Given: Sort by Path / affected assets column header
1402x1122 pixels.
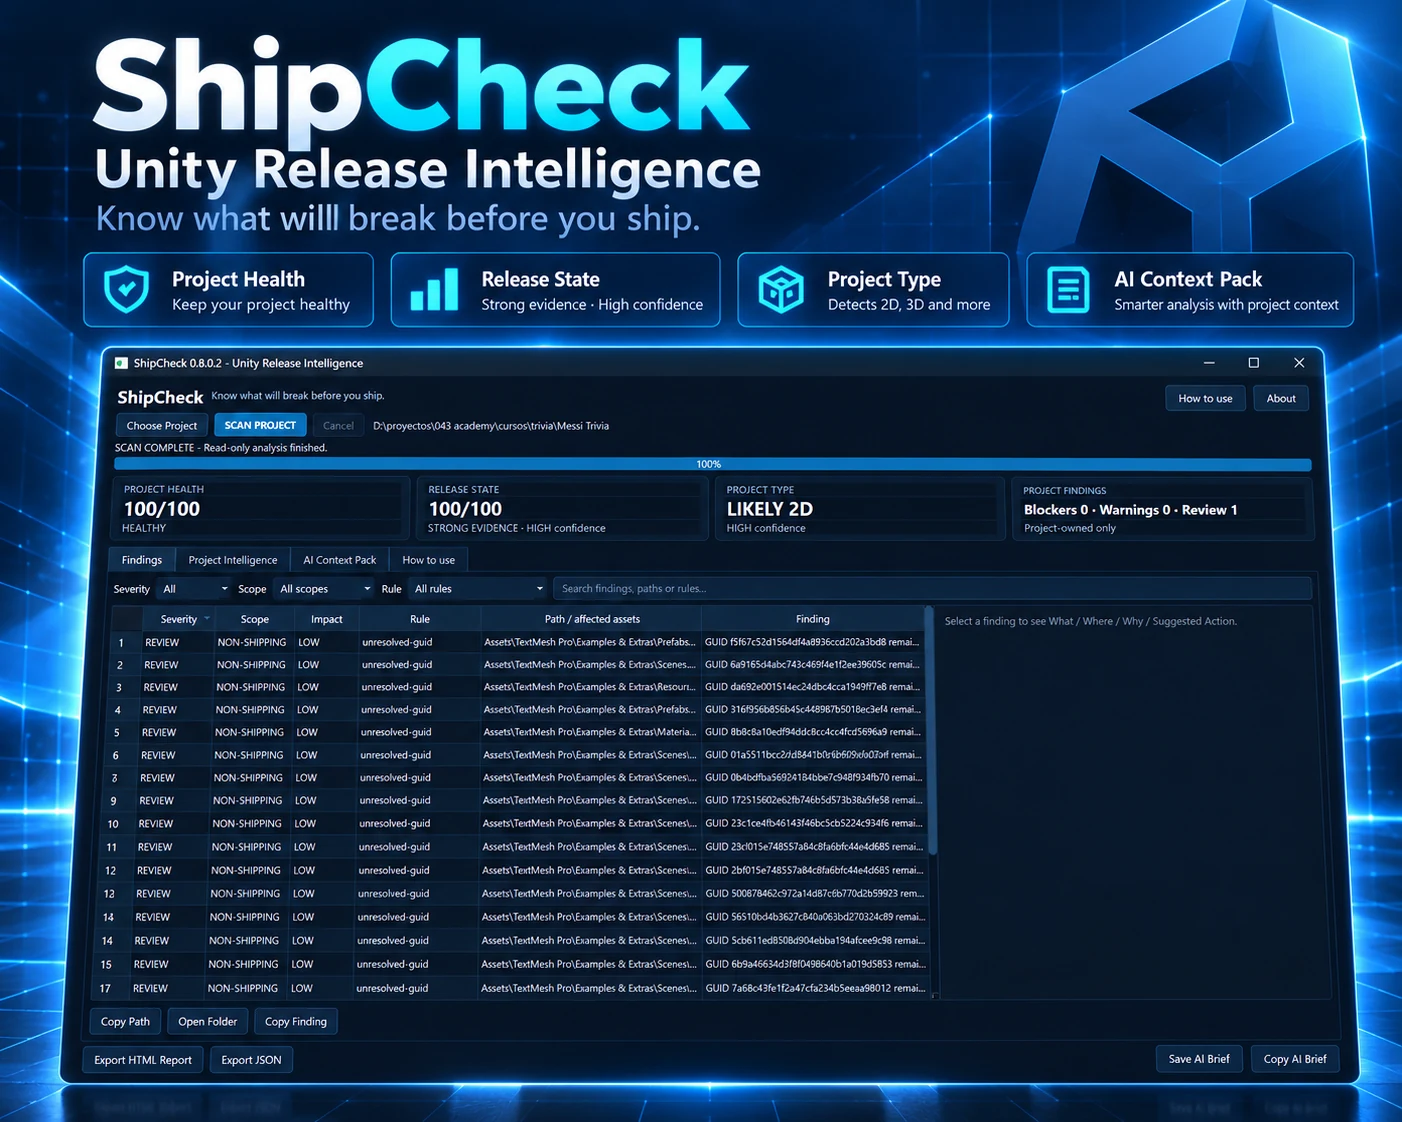Looking at the screenshot, I should [x=592, y=619].
